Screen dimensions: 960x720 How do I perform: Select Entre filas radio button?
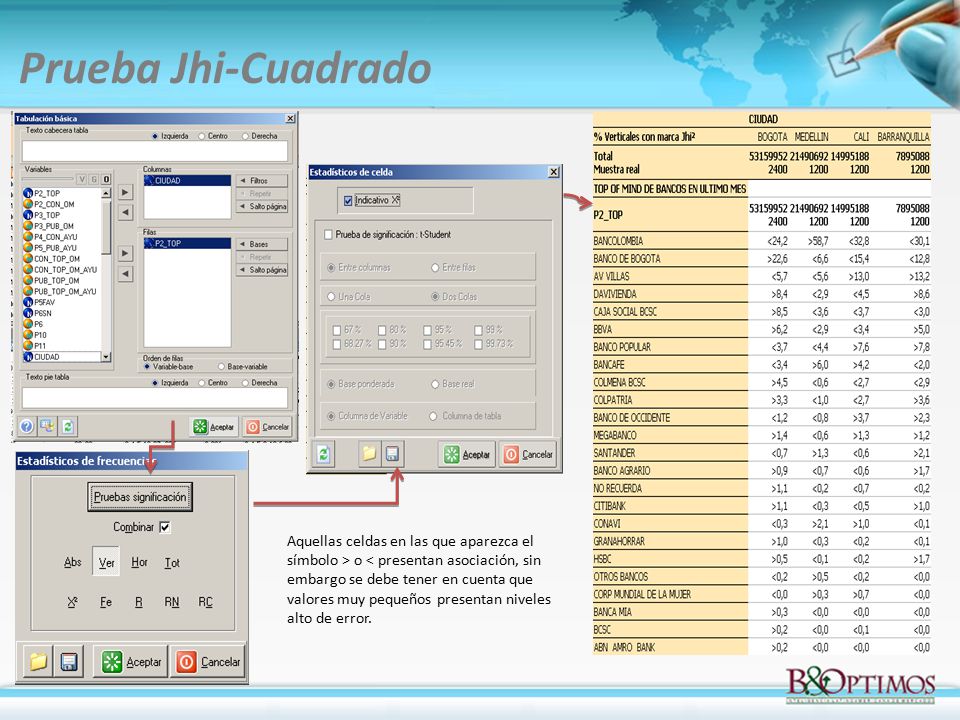click(x=435, y=268)
